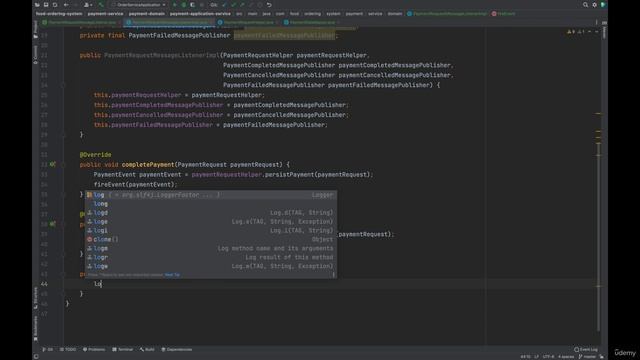Open IDE settings gear icon

pos(594,5)
